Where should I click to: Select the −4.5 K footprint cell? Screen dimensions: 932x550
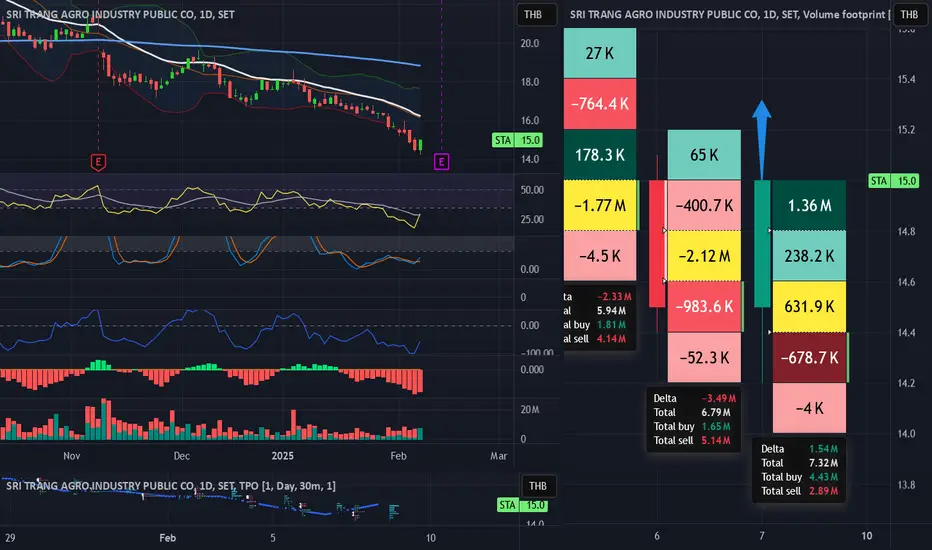point(600,256)
